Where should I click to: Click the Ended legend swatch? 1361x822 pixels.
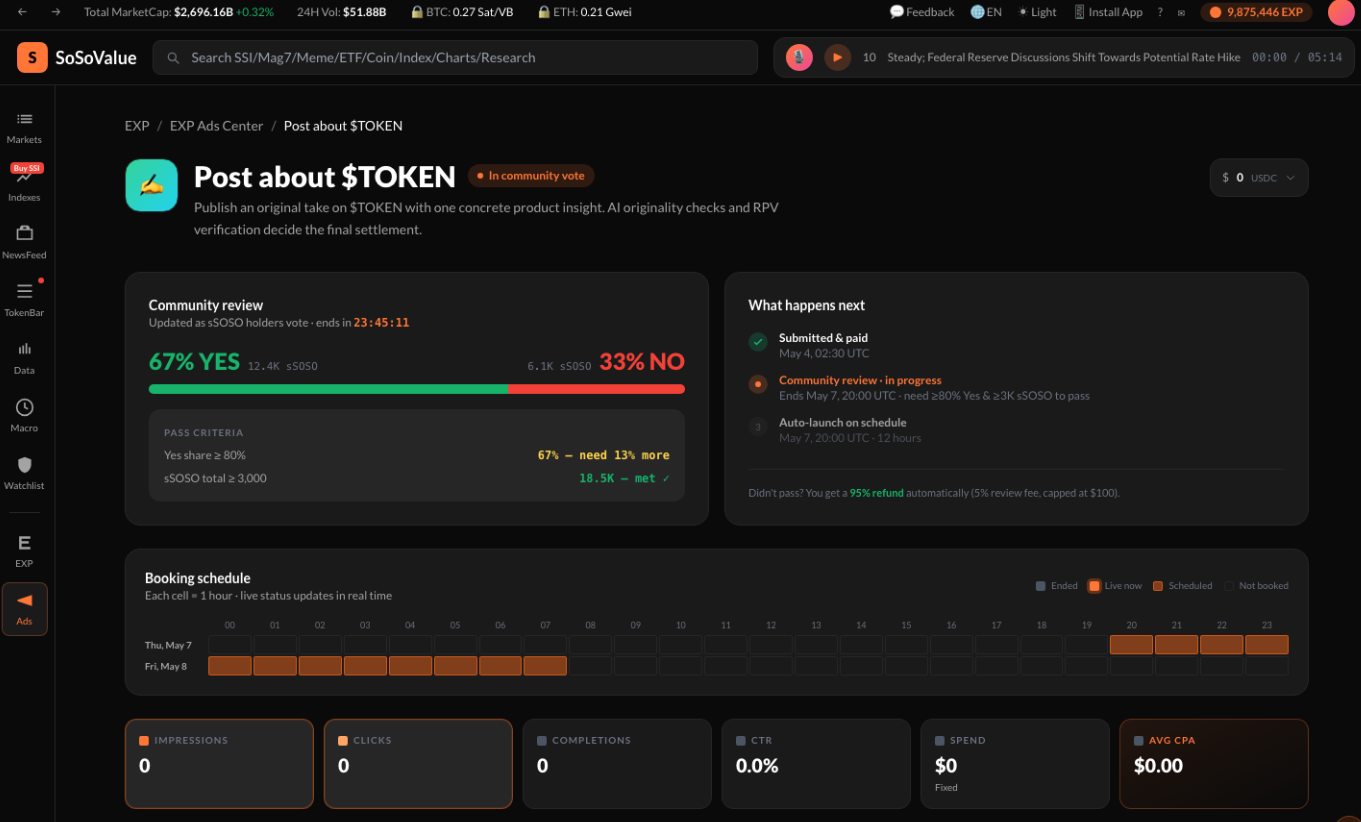1041,586
